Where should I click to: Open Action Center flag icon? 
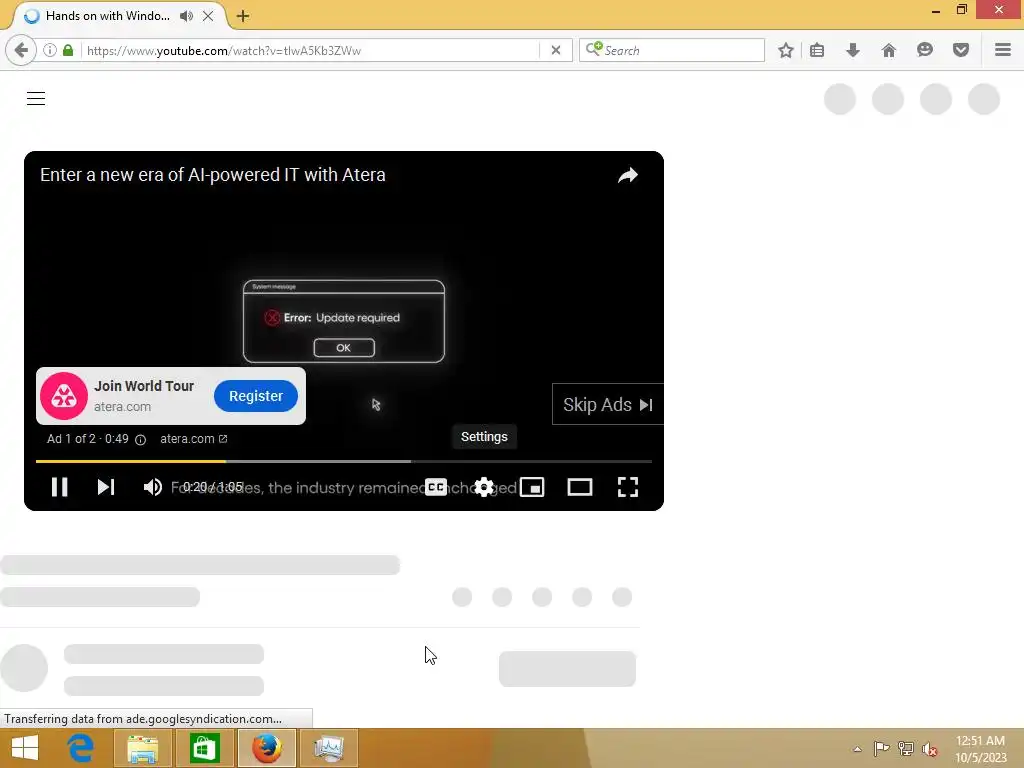pos(881,749)
